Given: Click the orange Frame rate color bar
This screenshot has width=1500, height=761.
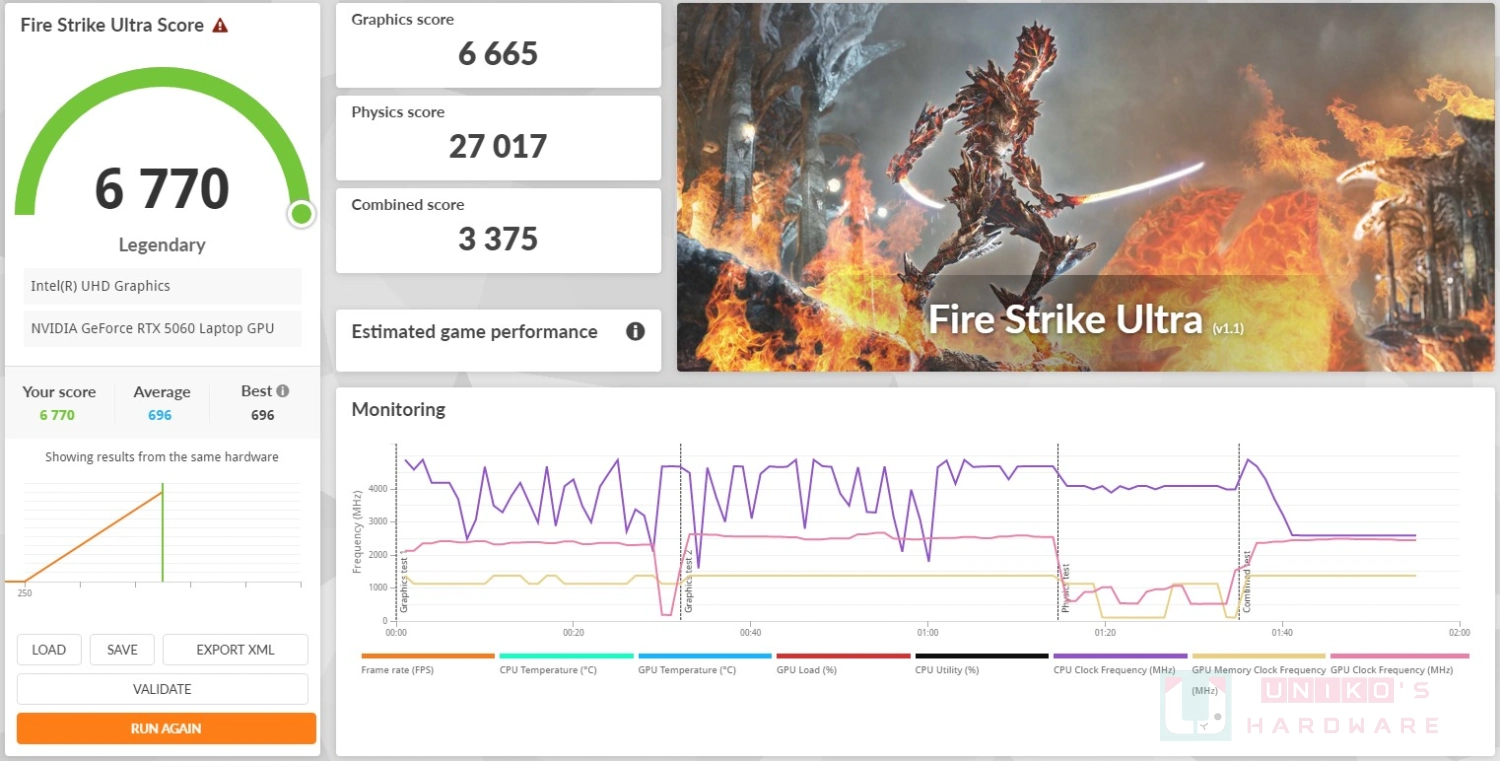Looking at the screenshot, I should [x=428, y=656].
